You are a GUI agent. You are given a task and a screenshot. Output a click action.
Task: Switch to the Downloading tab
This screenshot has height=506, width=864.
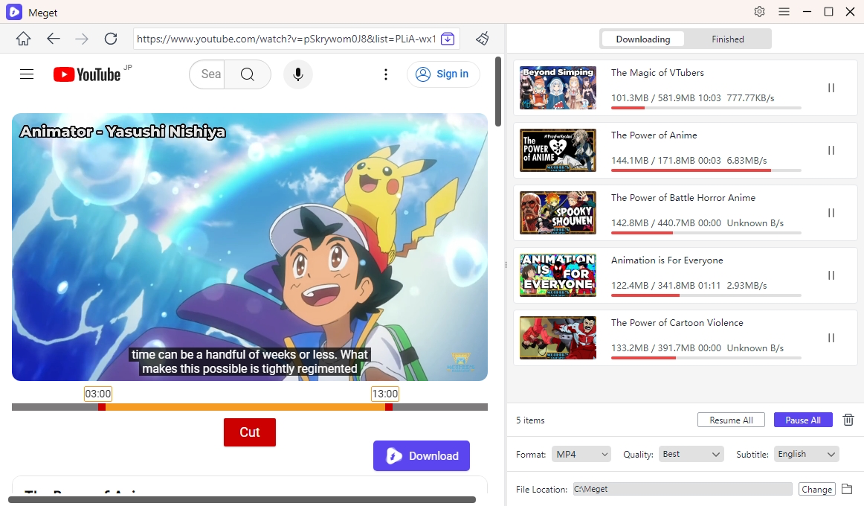643,39
